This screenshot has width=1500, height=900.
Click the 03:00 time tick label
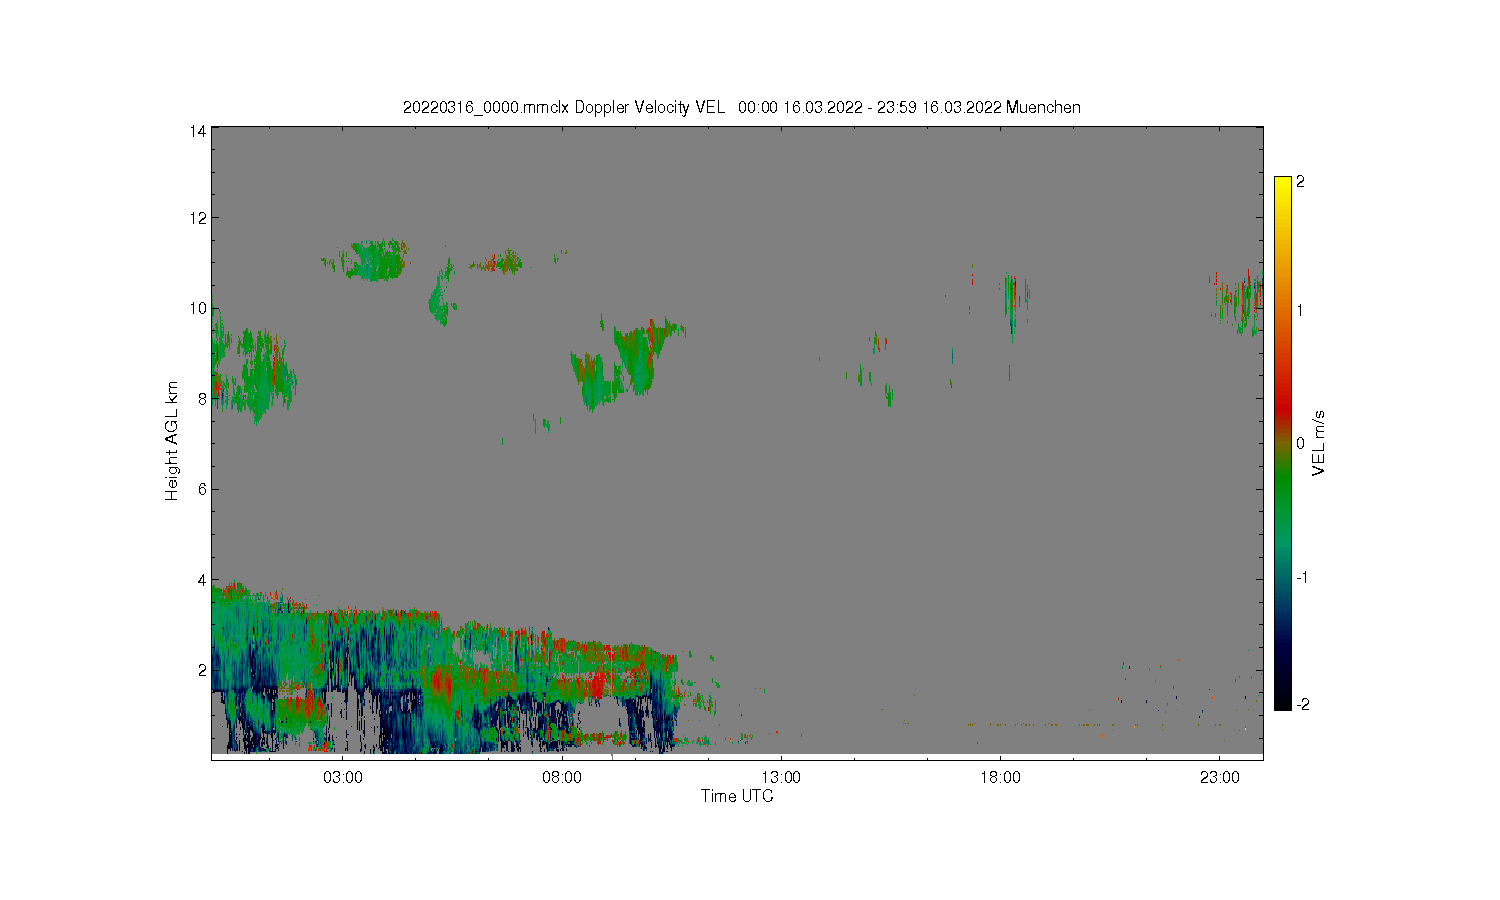(343, 777)
